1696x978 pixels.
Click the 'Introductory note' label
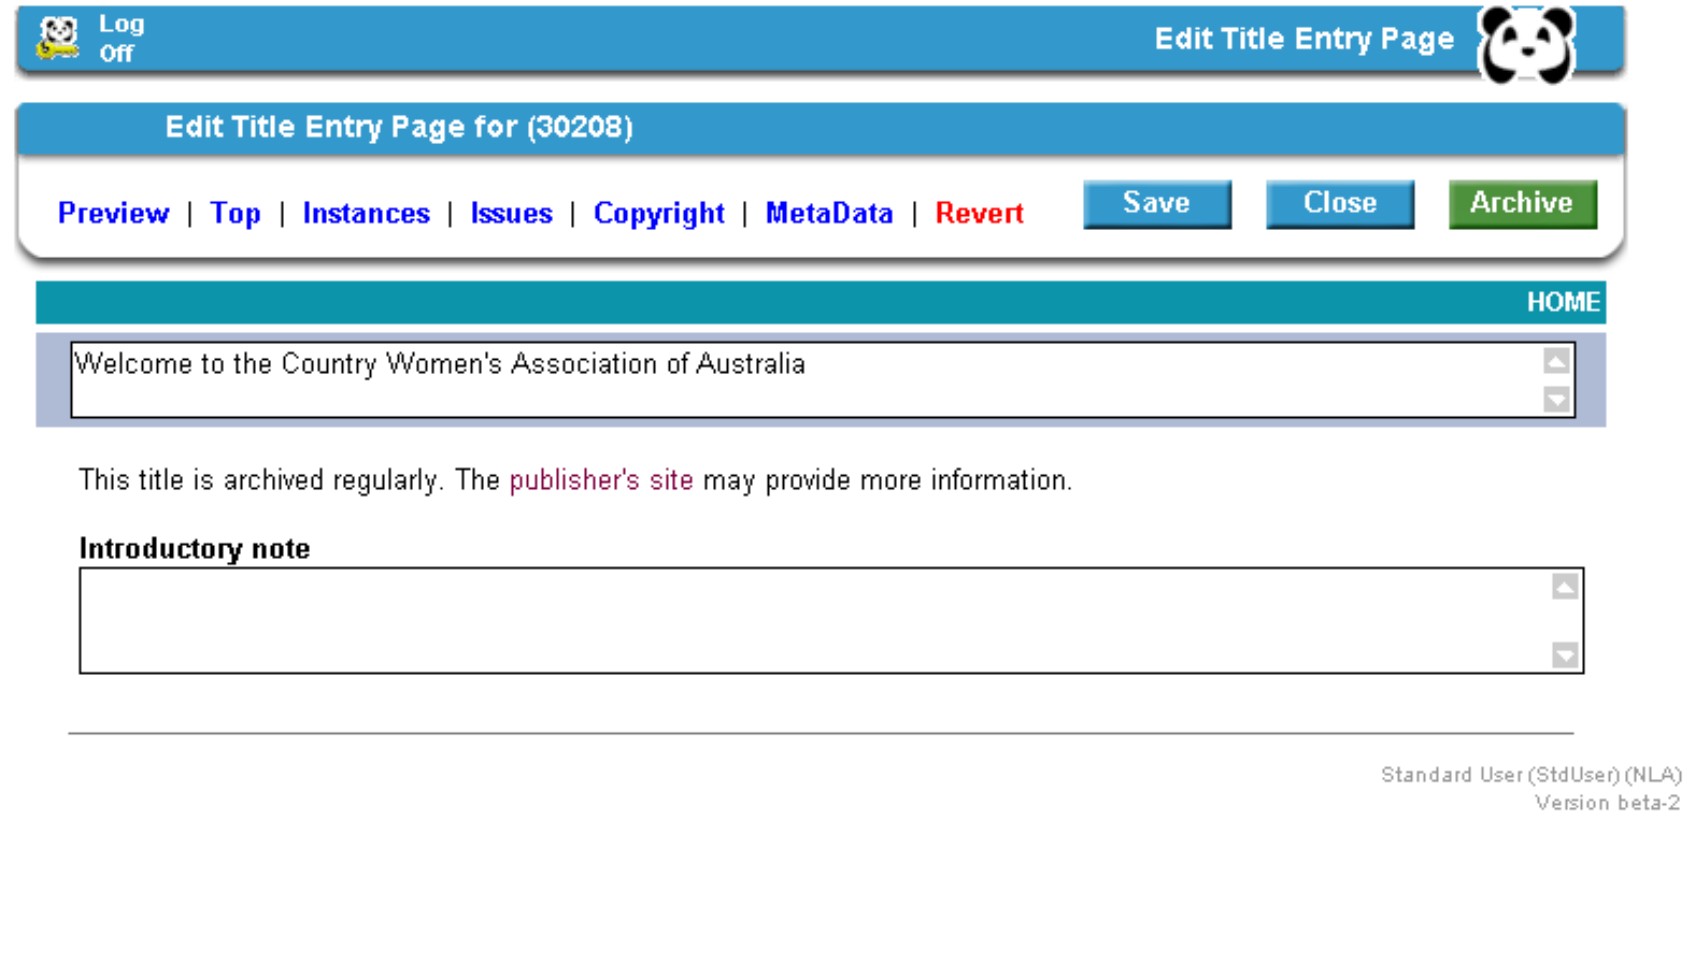pos(195,549)
